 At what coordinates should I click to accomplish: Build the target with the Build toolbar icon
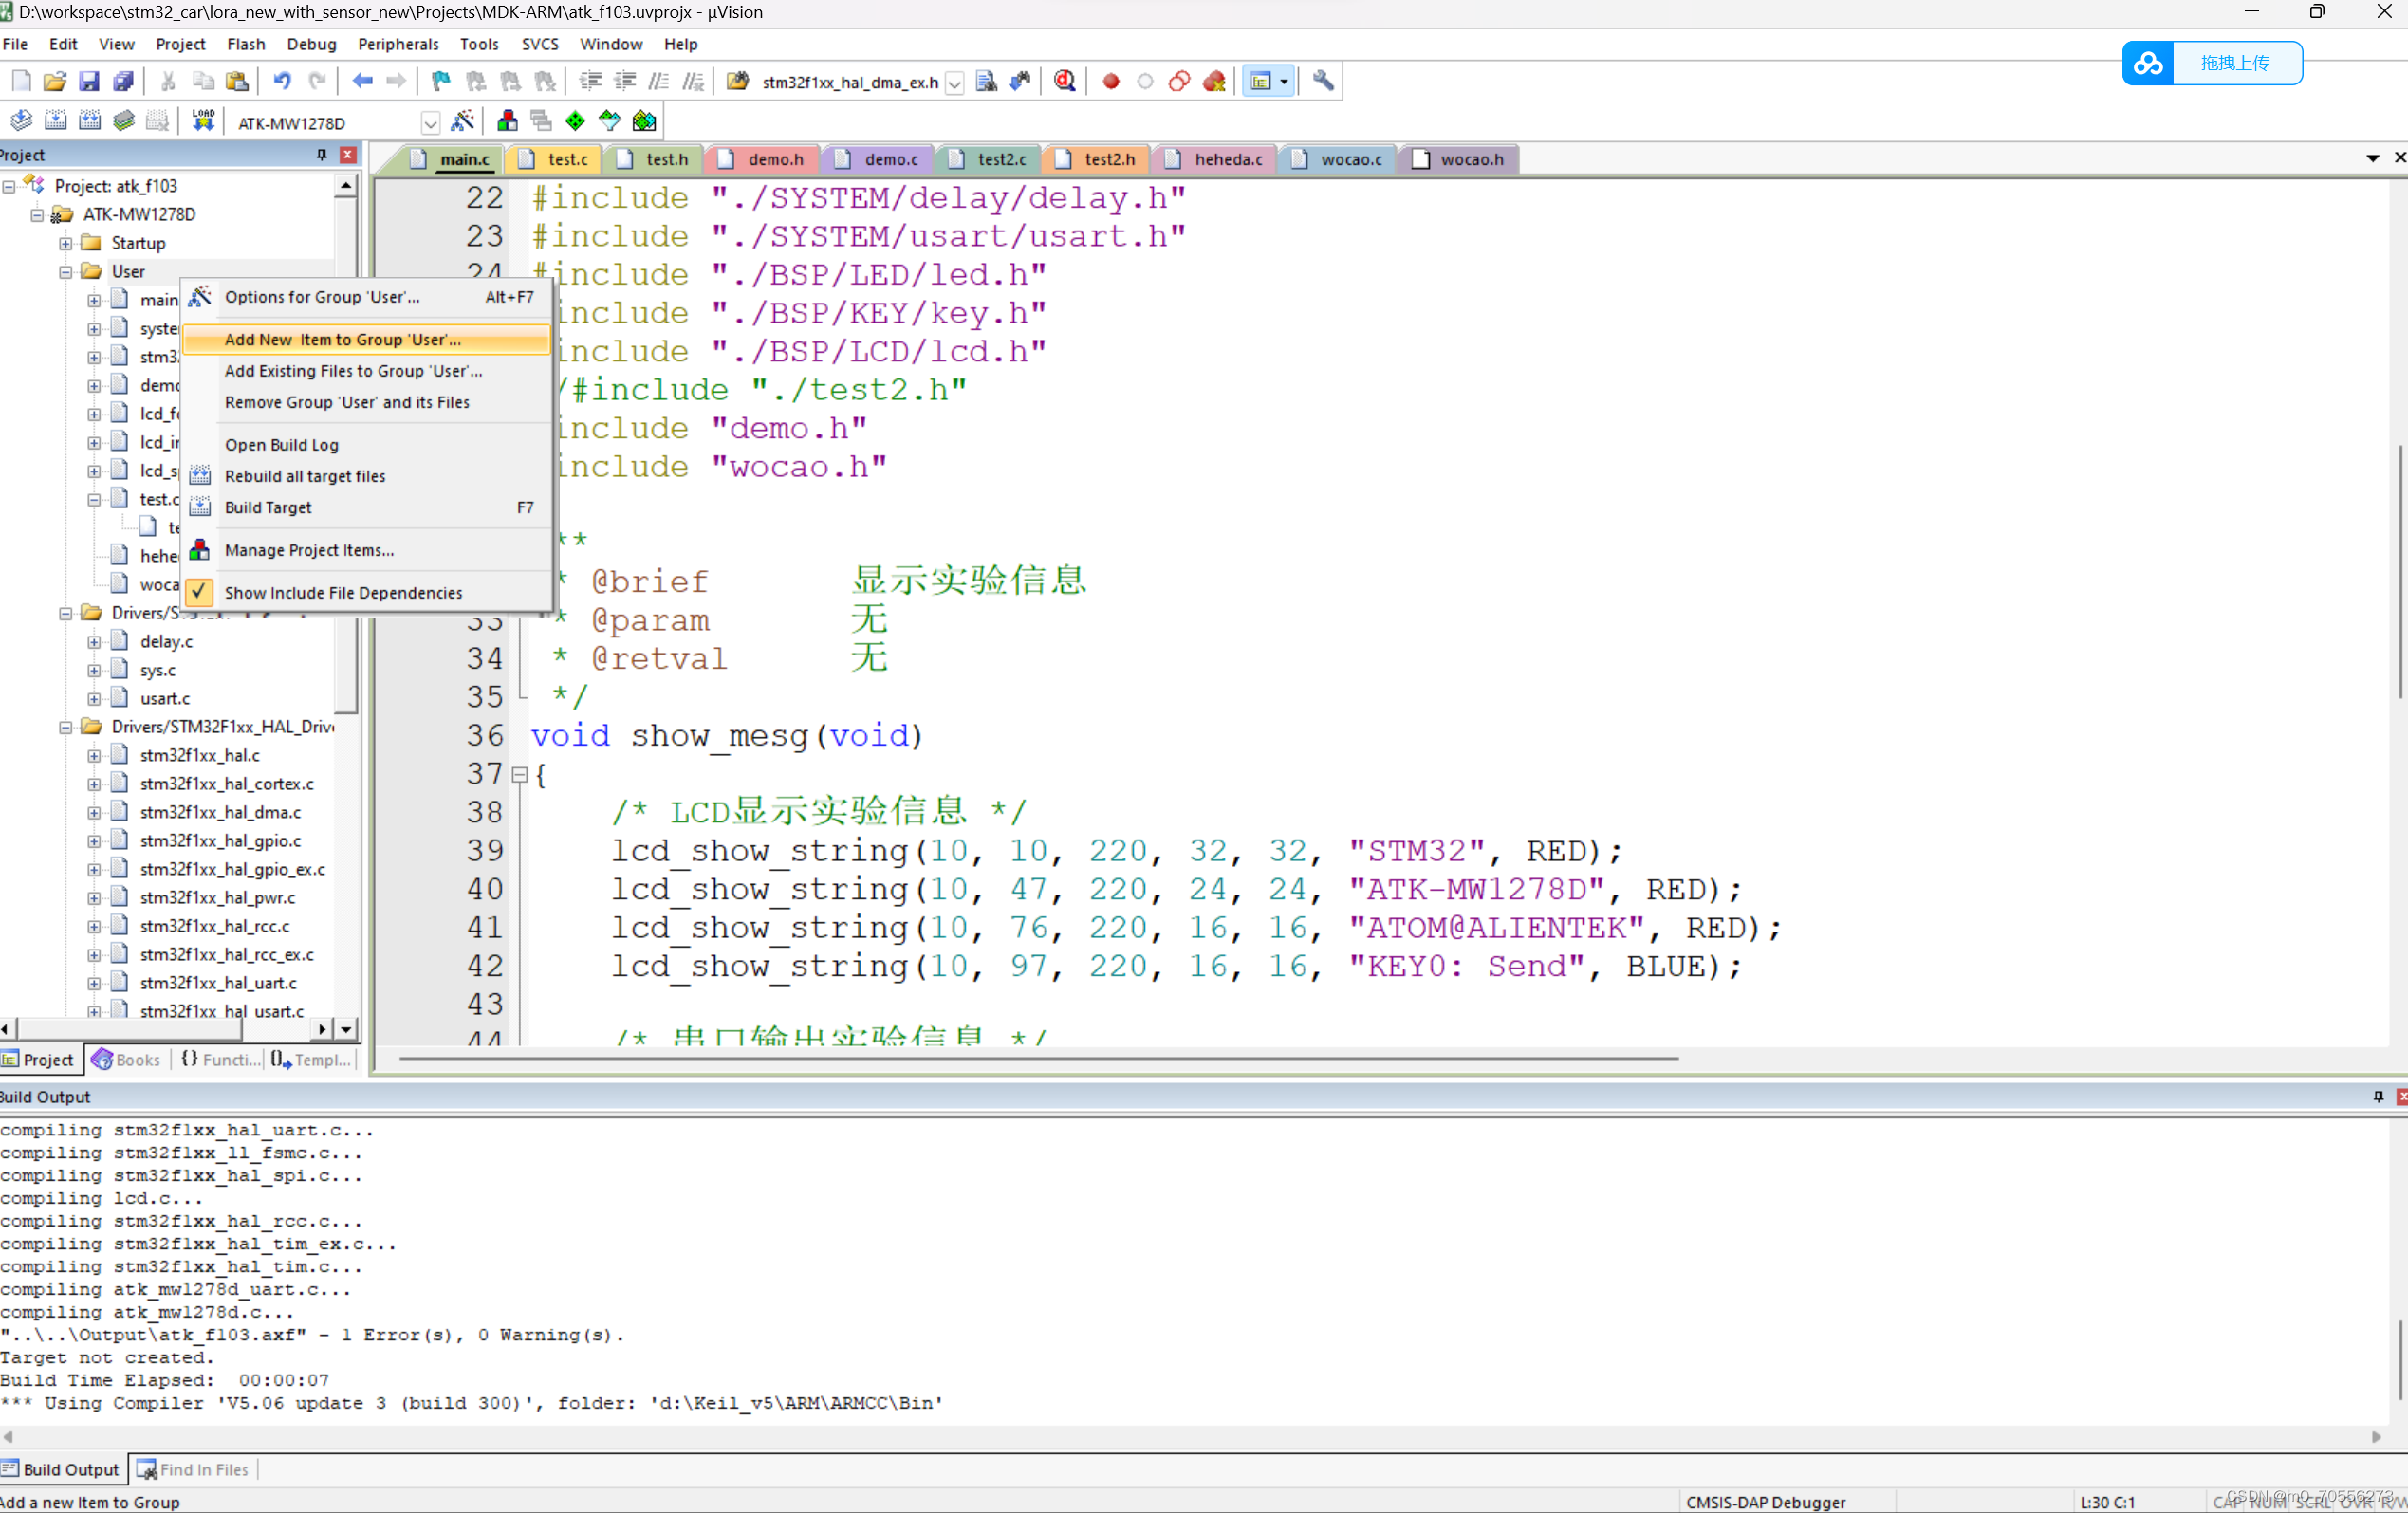tap(56, 122)
